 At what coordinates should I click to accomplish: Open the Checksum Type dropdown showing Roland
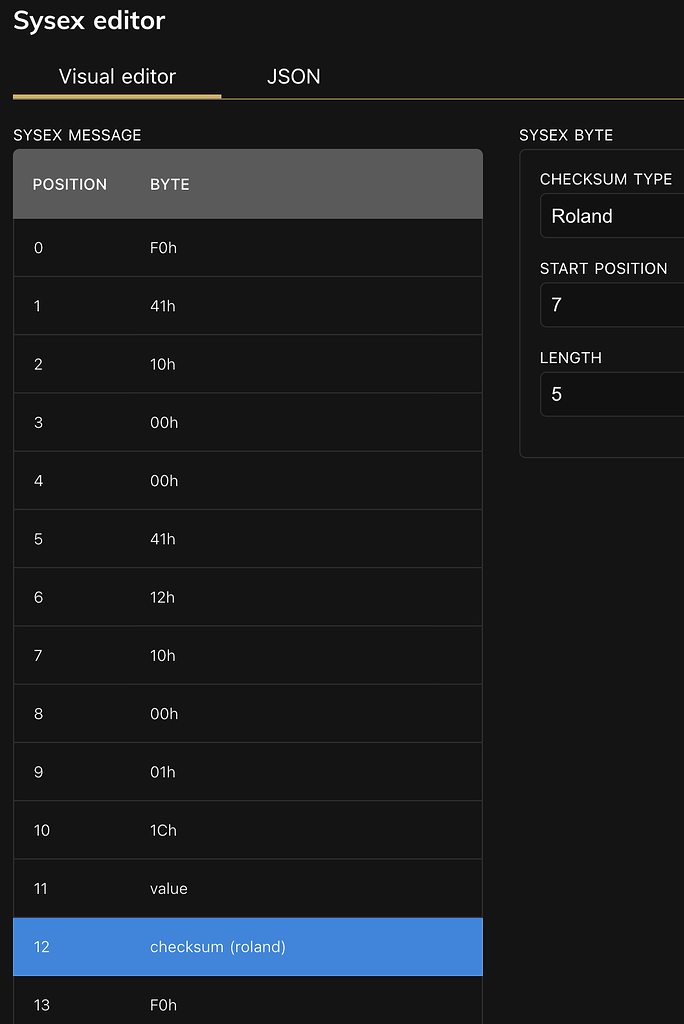click(x=612, y=216)
